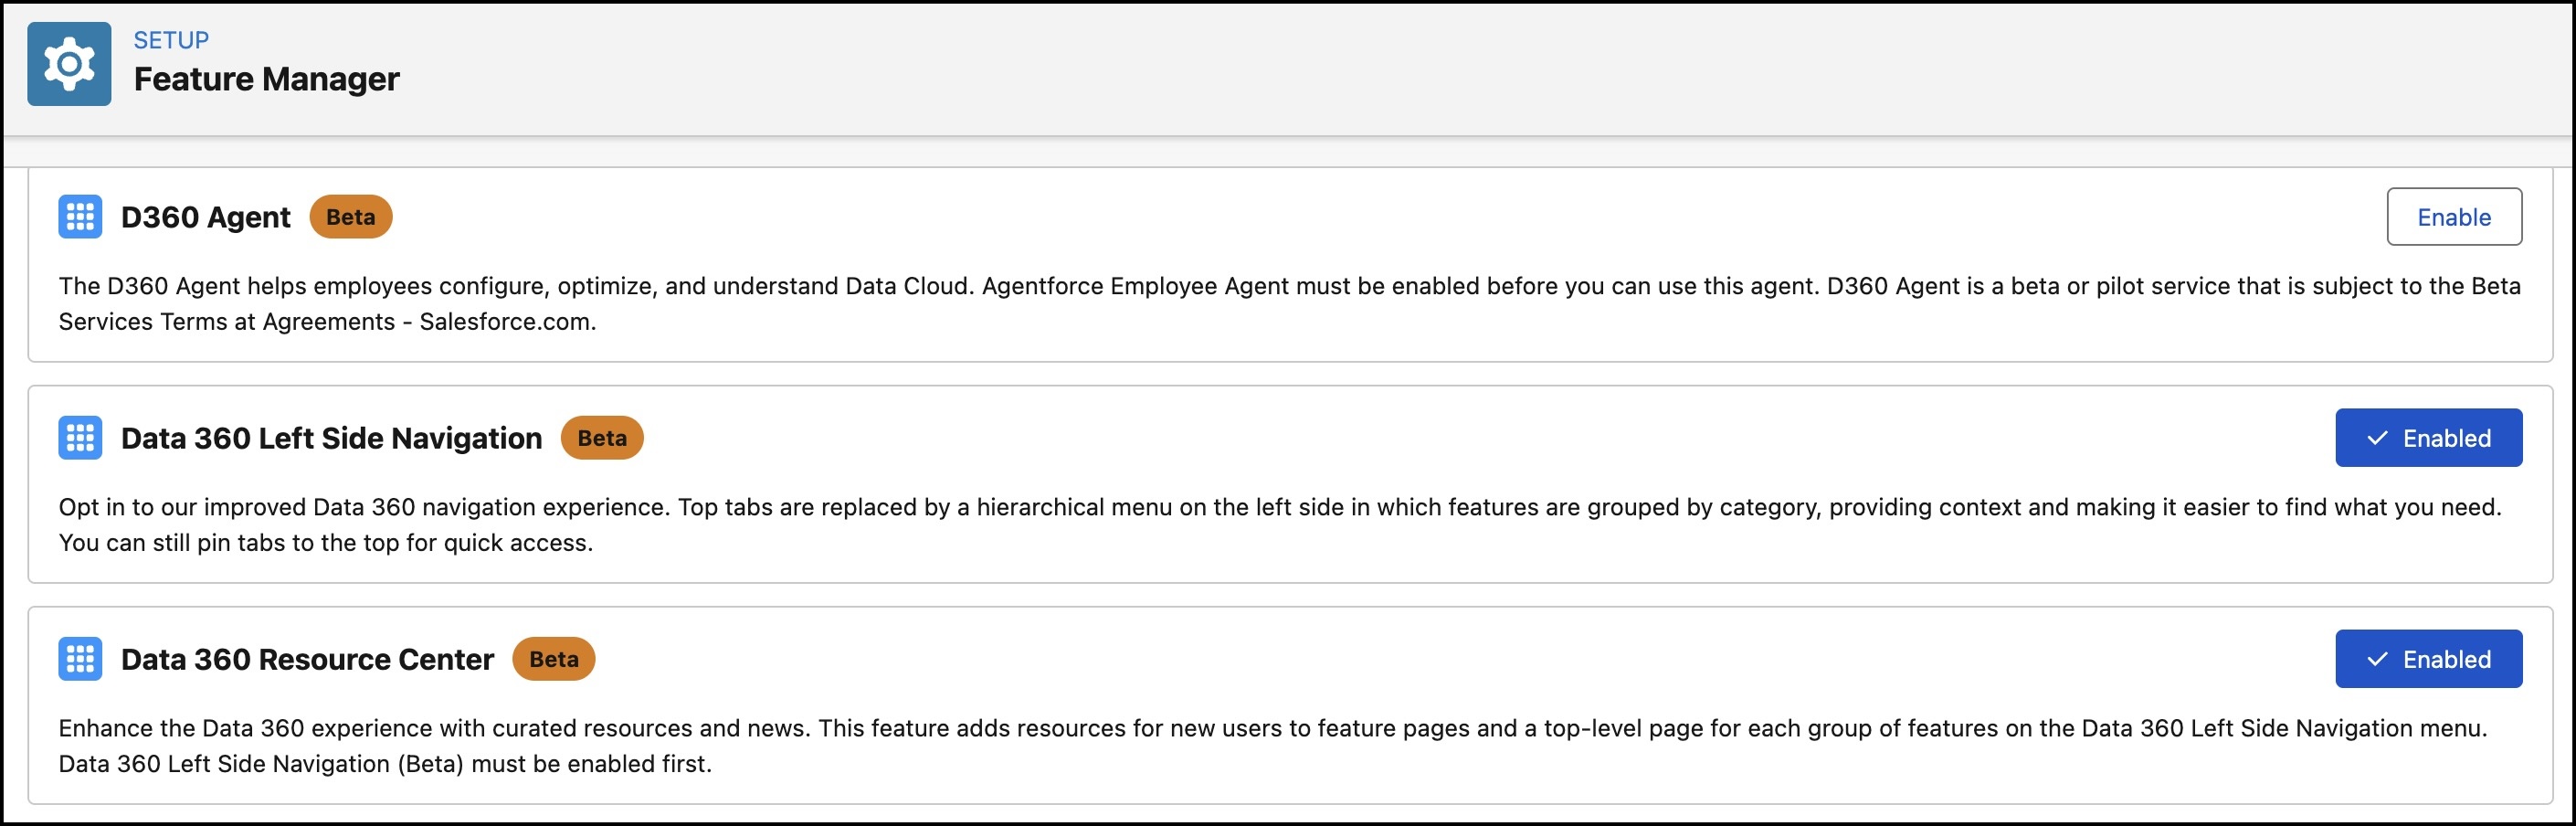
Task: Click the D360 Agent heading
Action: [206, 217]
